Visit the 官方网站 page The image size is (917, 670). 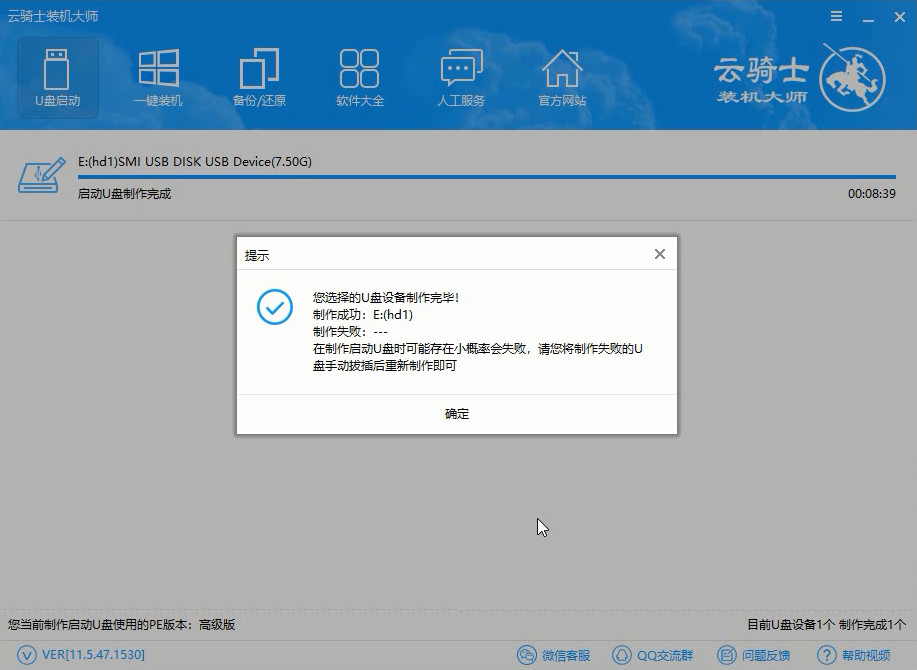coord(563,75)
